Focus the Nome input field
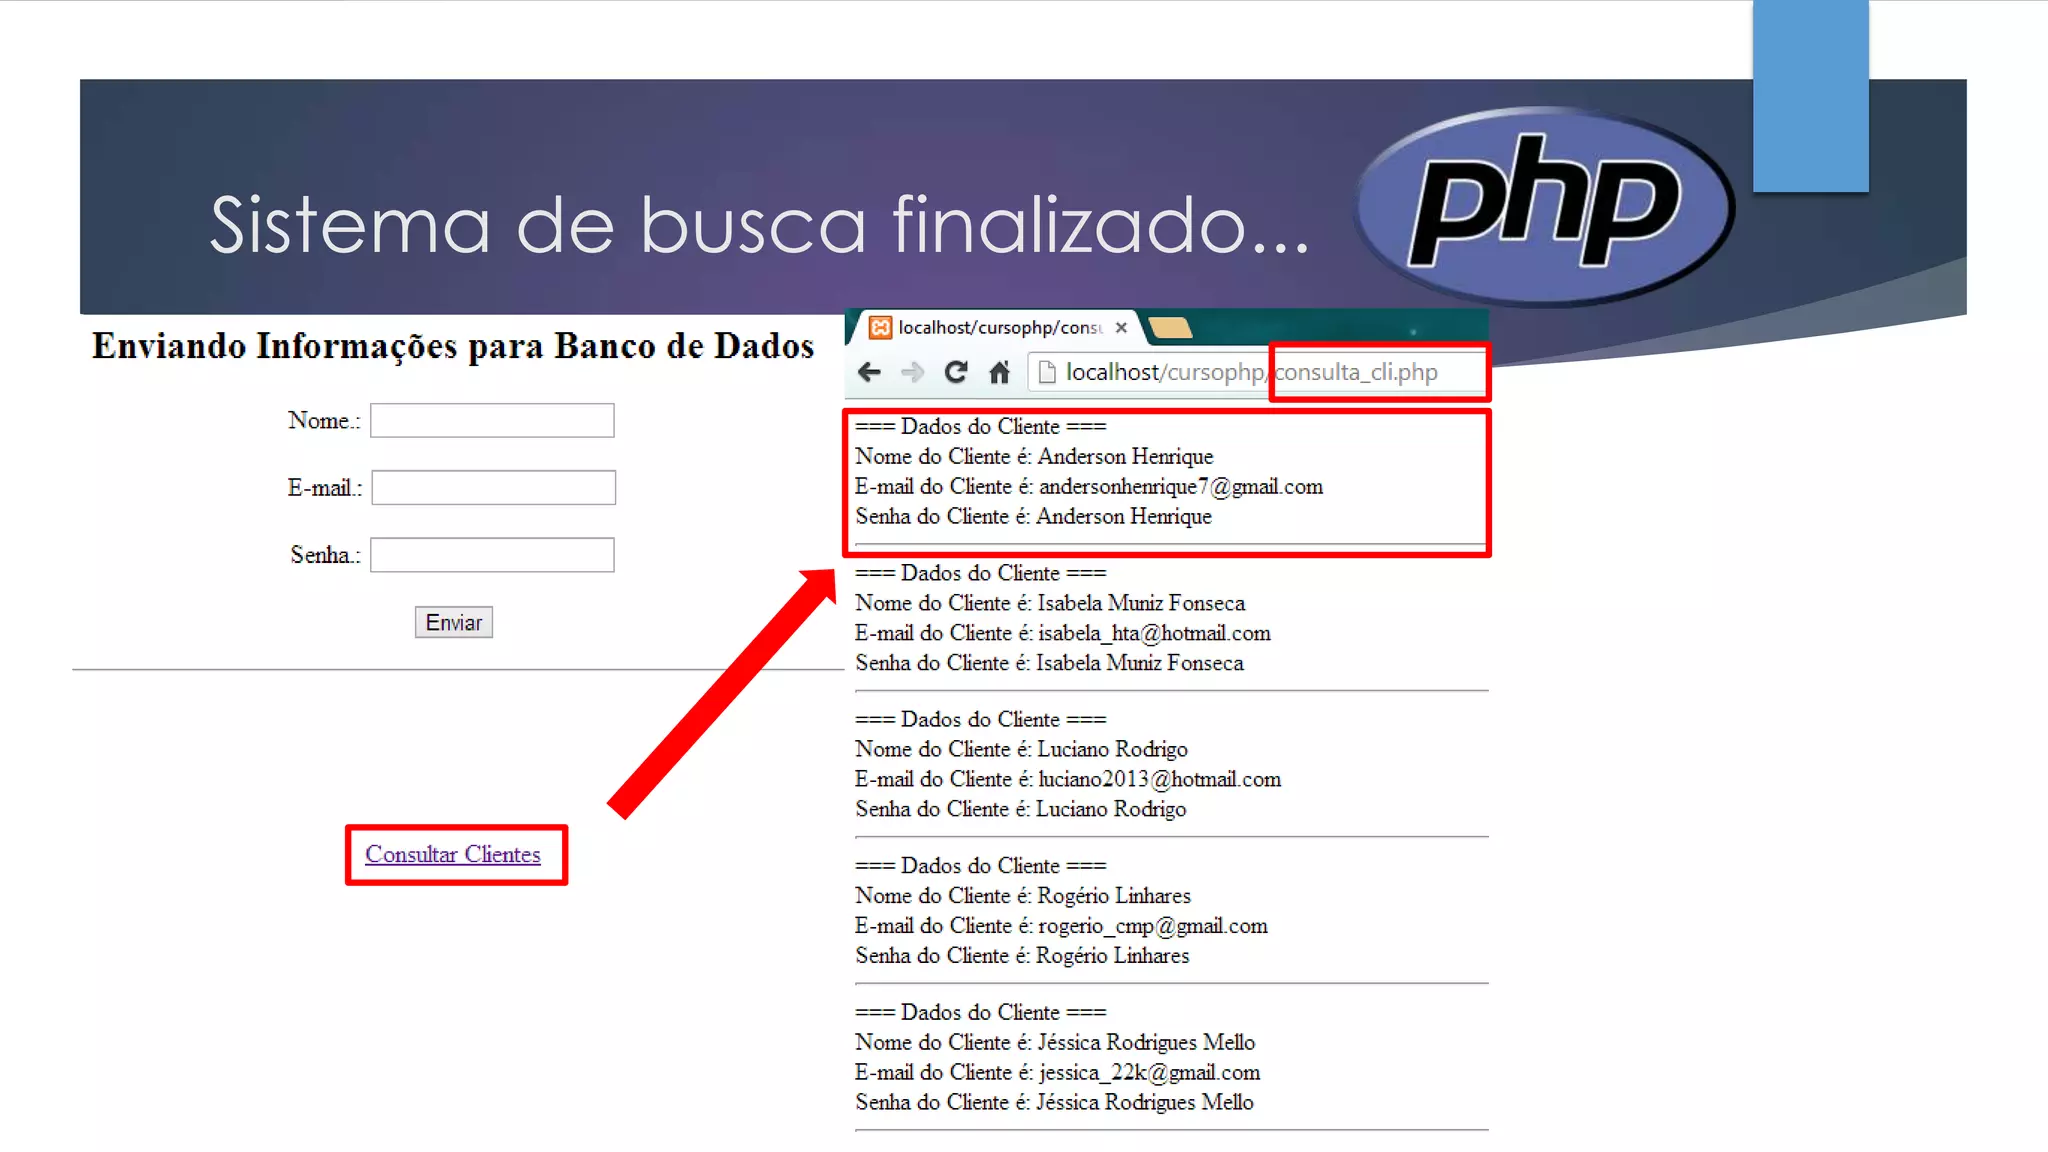 (x=492, y=420)
